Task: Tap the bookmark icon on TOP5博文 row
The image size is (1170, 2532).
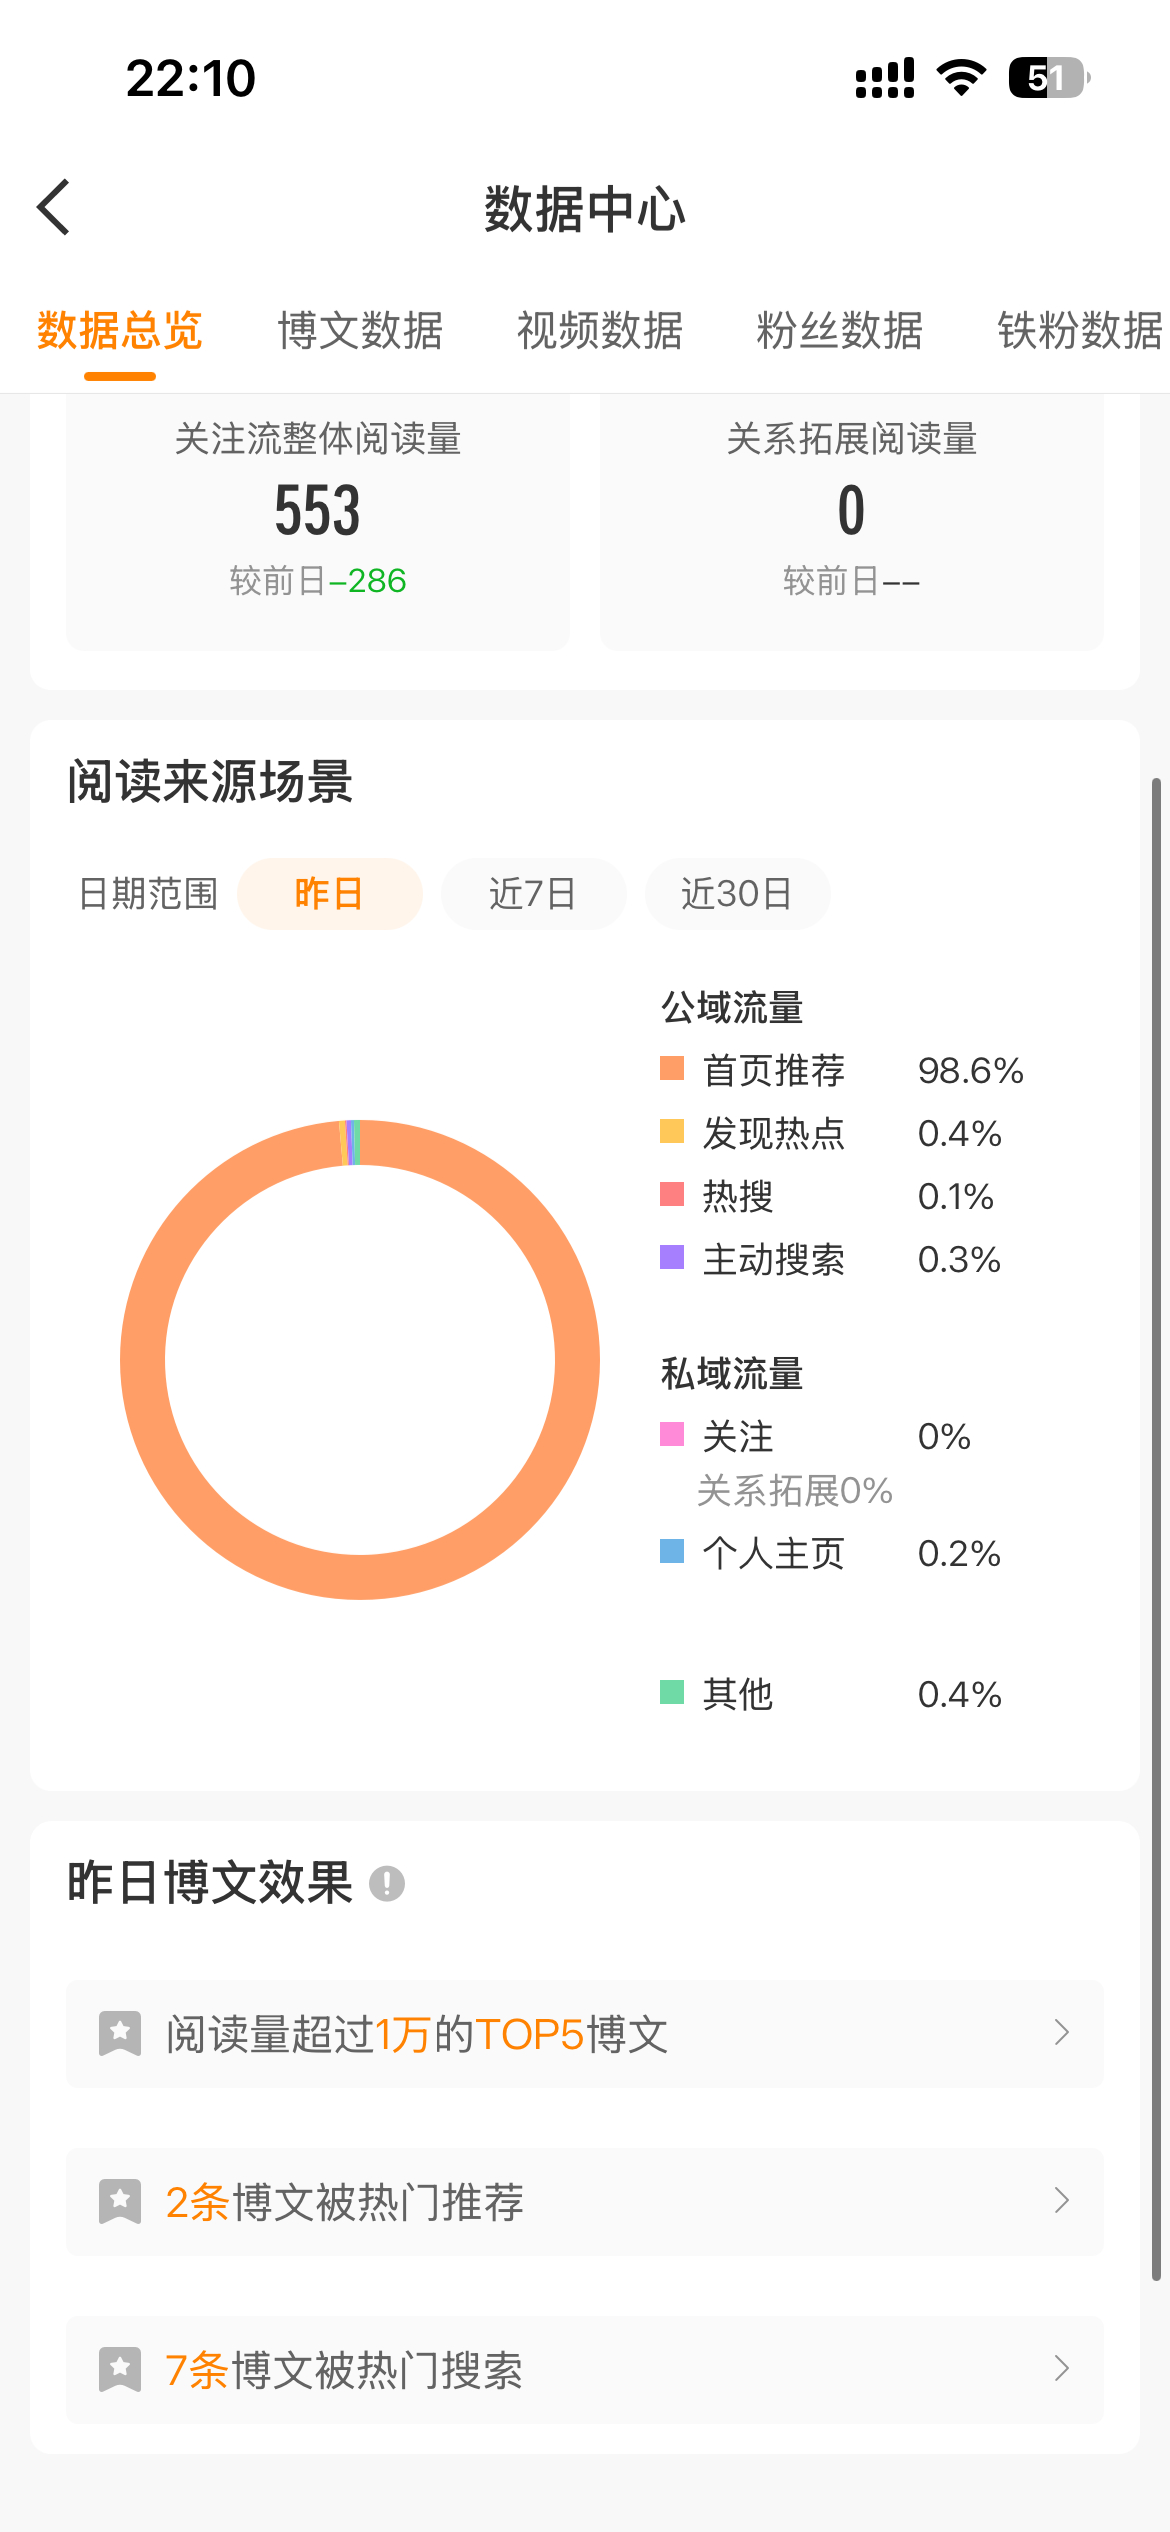Action: point(120,2033)
